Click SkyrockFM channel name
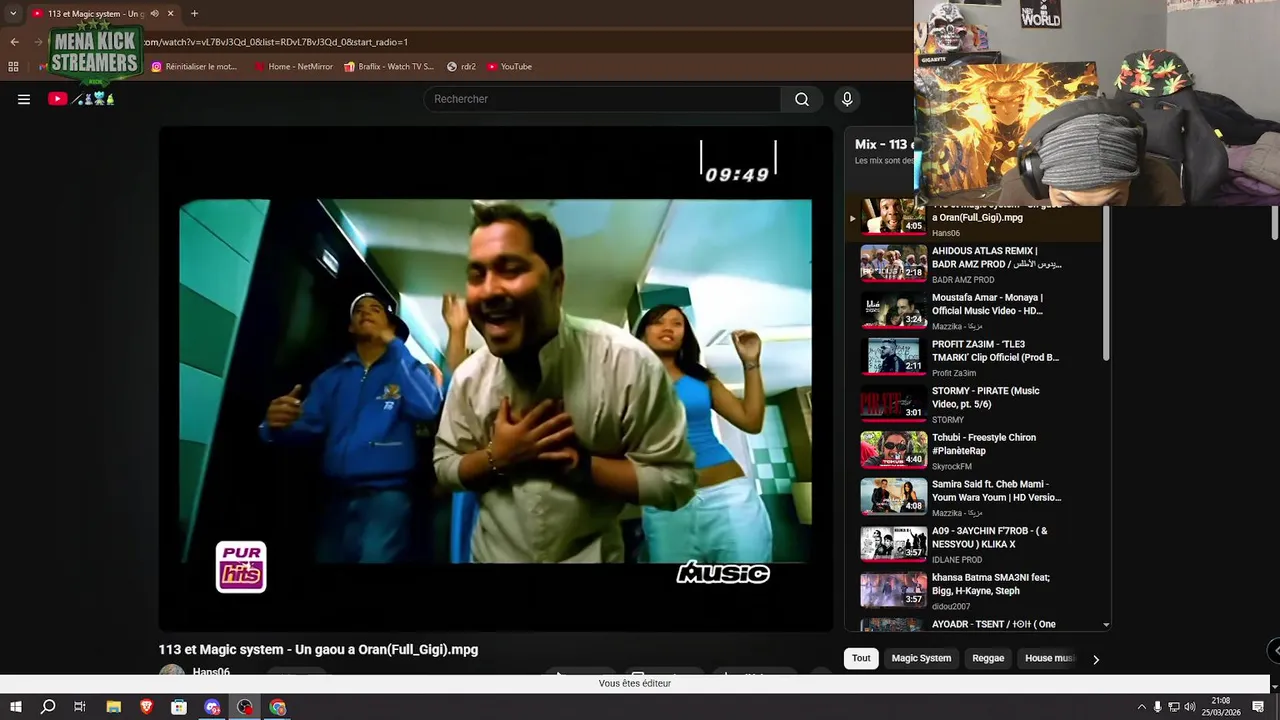Image resolution: width=1280 pixels, height=720 pixels. pyautogui.click(x=952, y=467)
